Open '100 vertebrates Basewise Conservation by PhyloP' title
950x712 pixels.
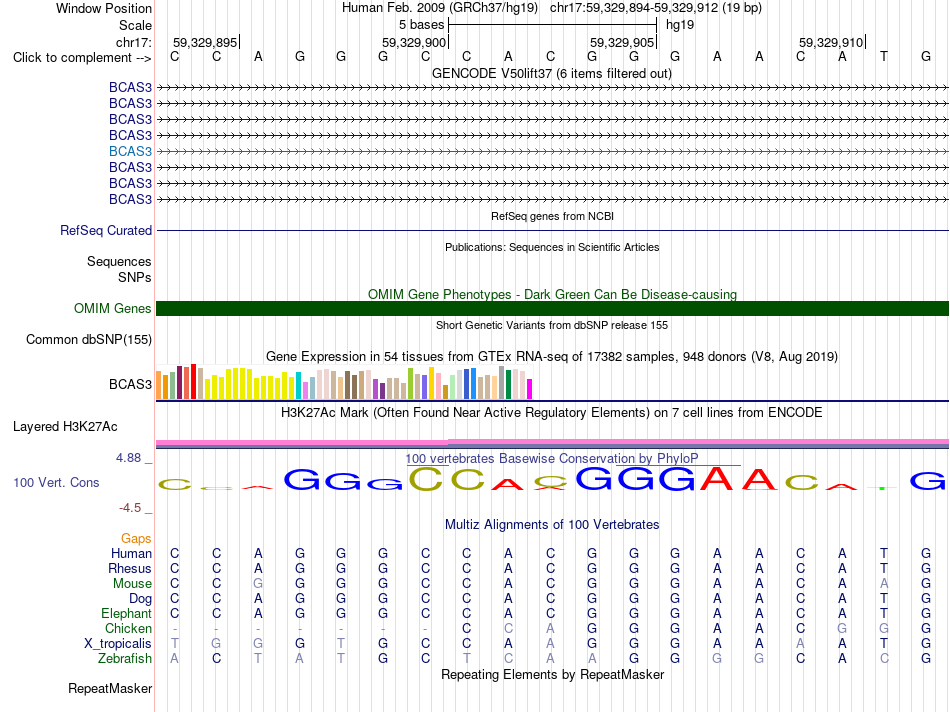(x=552, y=459)
